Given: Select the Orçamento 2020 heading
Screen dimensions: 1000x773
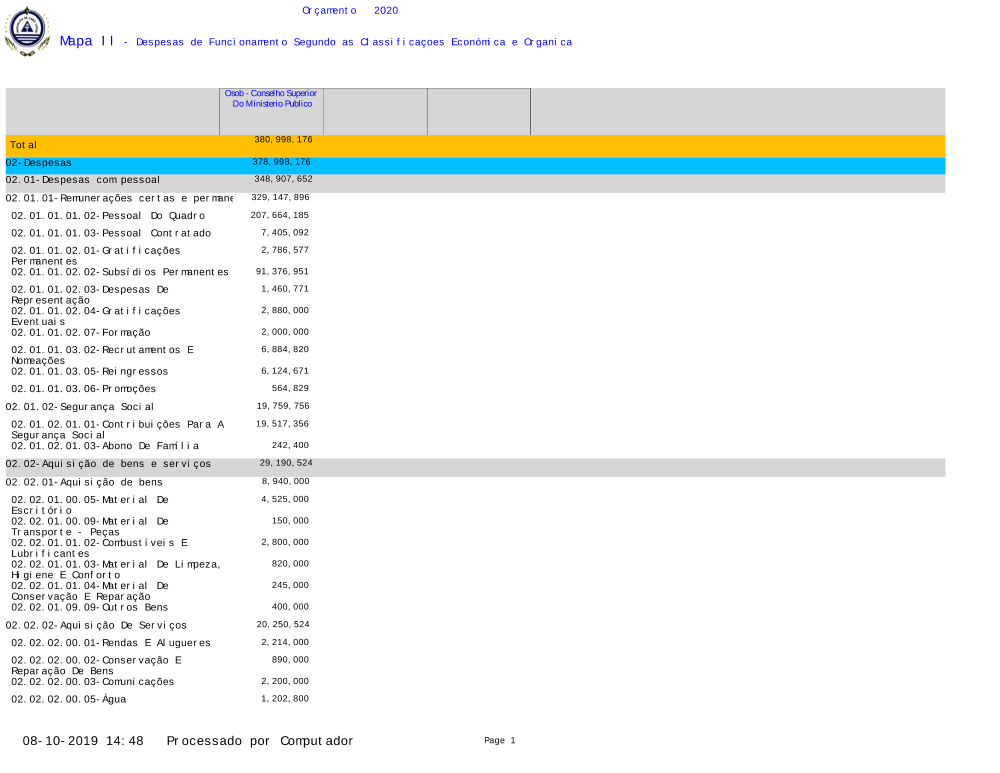Looking at the screenshot, I should point(349,10).
